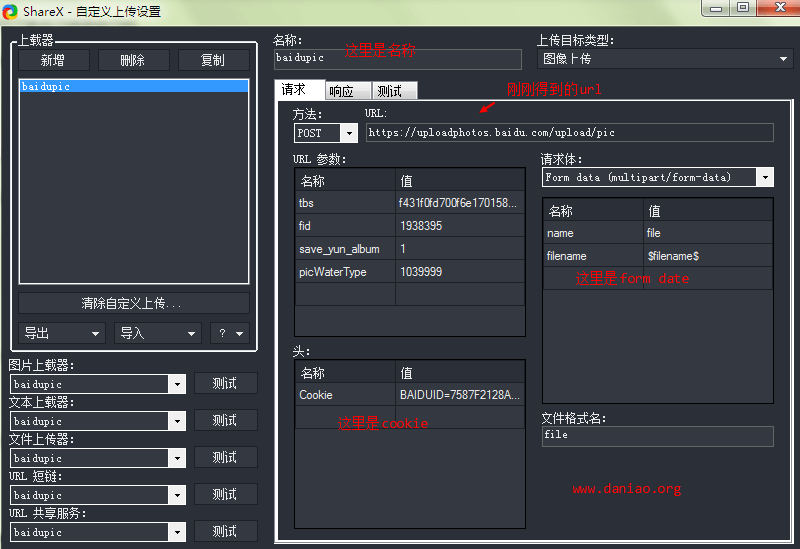Click 清除自定义上传... button
Image resolution: width=800 pixels, height=549 pixels.
[x=134, y=303]
